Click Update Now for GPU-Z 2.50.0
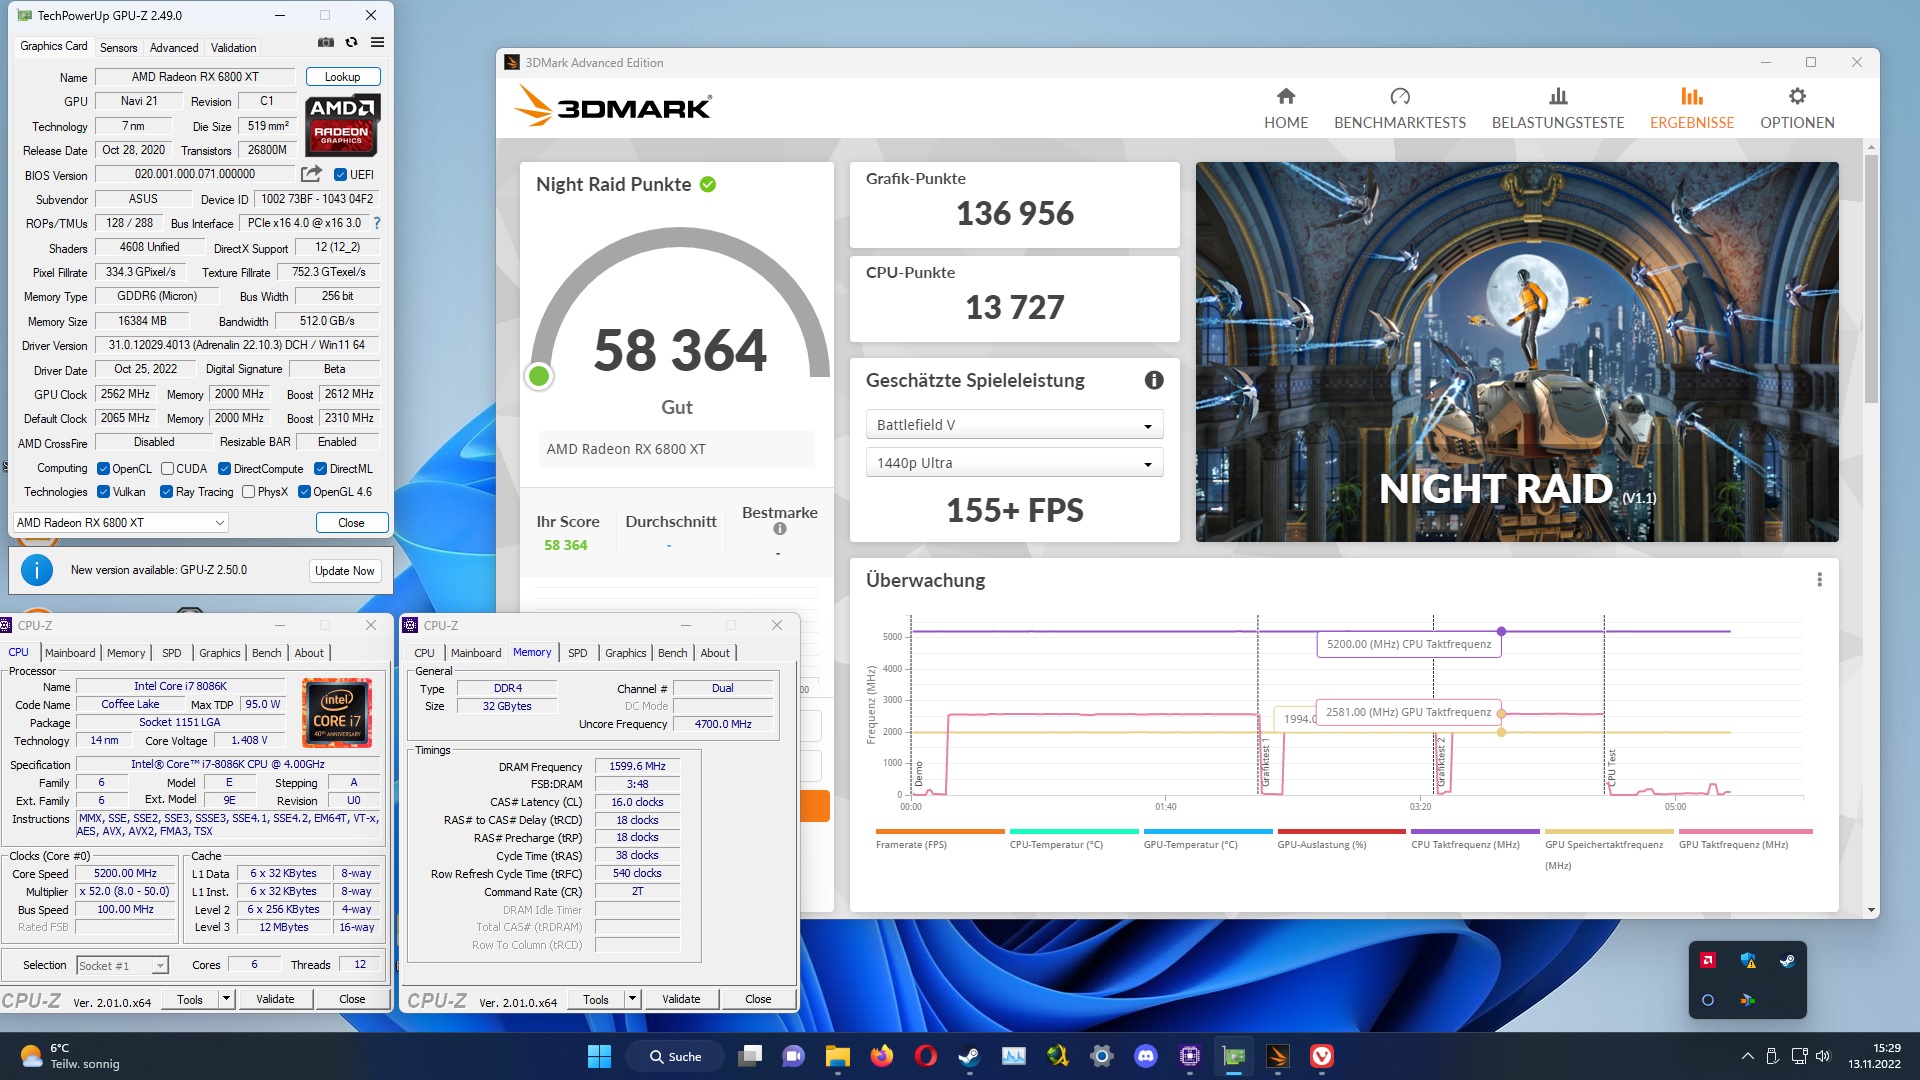This screenshot has width=1920, height=1080. pos(344,571)
